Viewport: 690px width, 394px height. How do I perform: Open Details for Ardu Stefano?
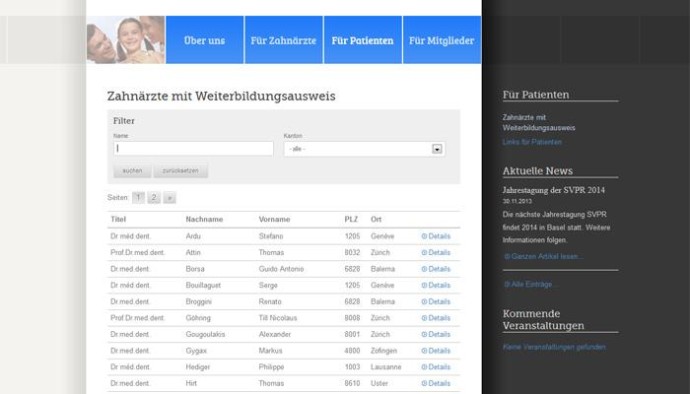[x=436, y=236]
